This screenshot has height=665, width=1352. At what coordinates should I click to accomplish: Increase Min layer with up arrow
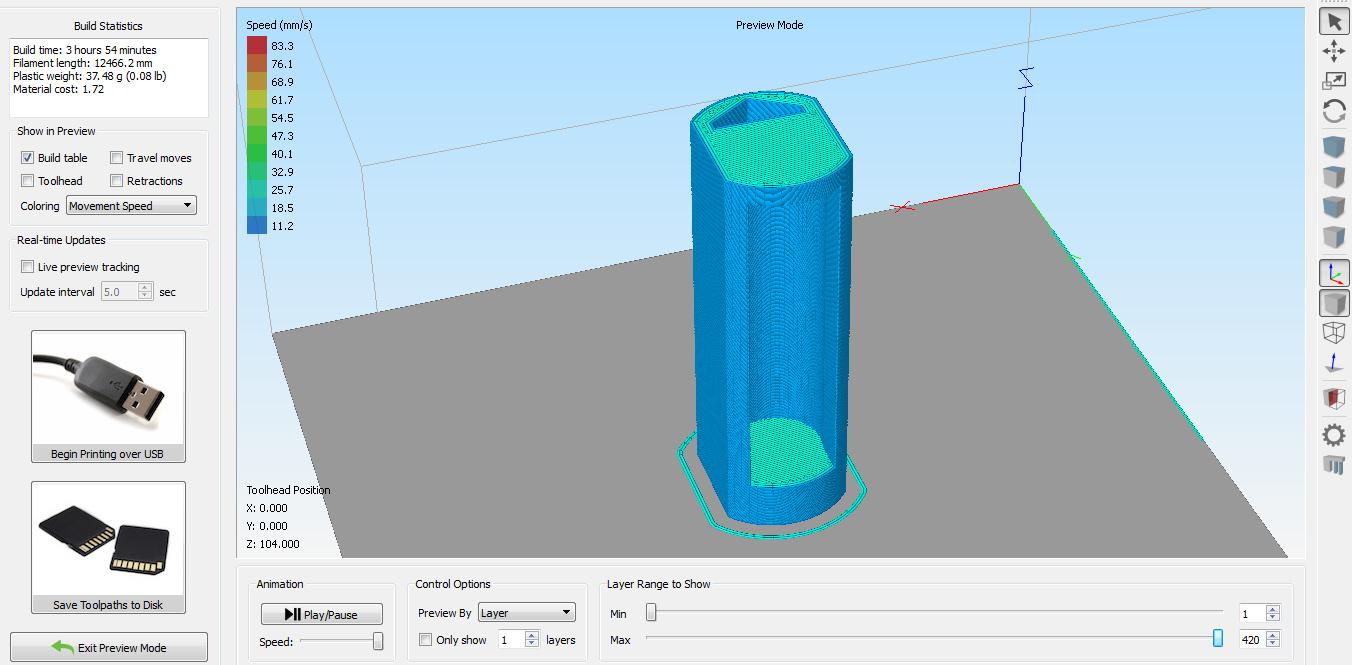point(1273,609)
